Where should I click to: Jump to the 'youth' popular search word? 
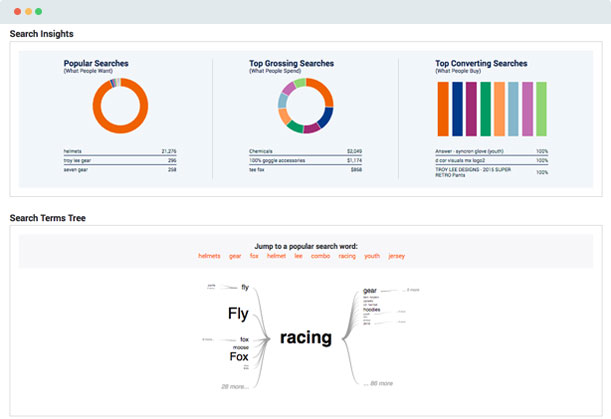tap(372, 256)
